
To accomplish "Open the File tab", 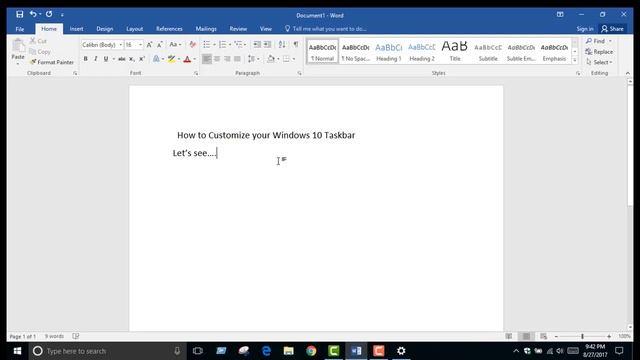I will [20, 29].
